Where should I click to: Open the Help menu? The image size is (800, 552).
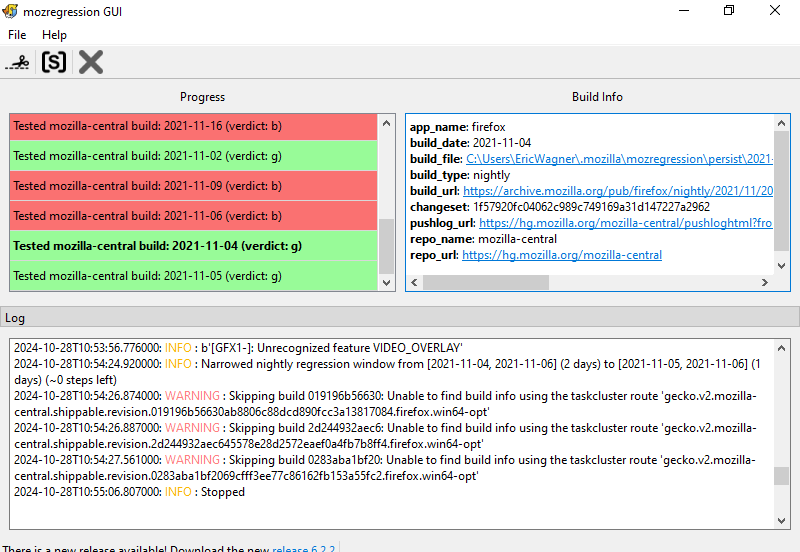54,35
